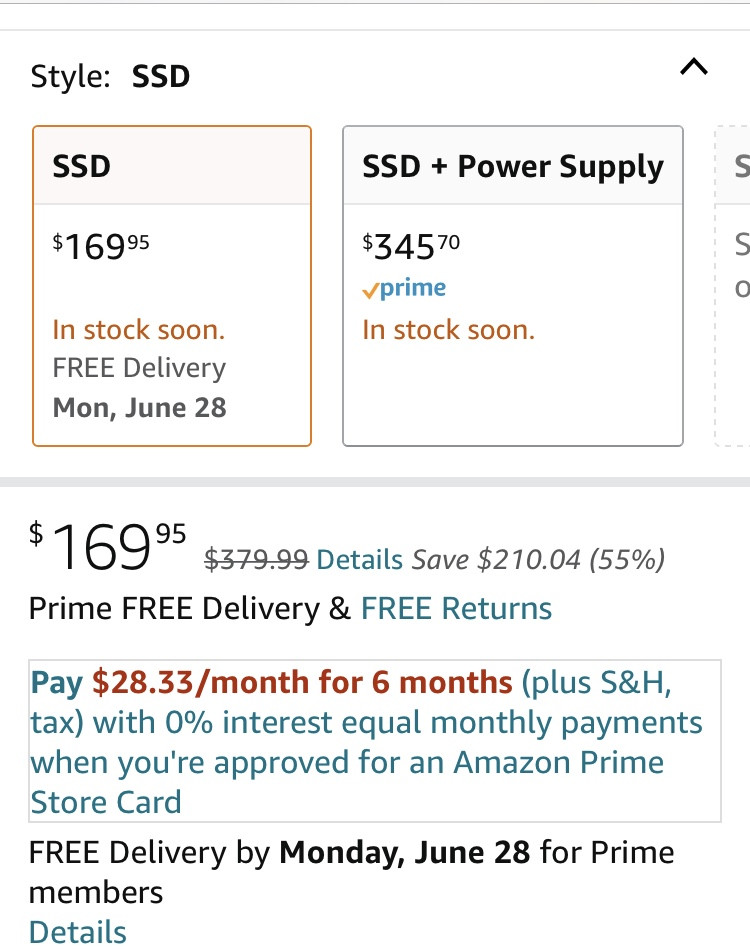Click Details link under delivery info
This screenshot has height=949, width=750.
click(77, 931)
